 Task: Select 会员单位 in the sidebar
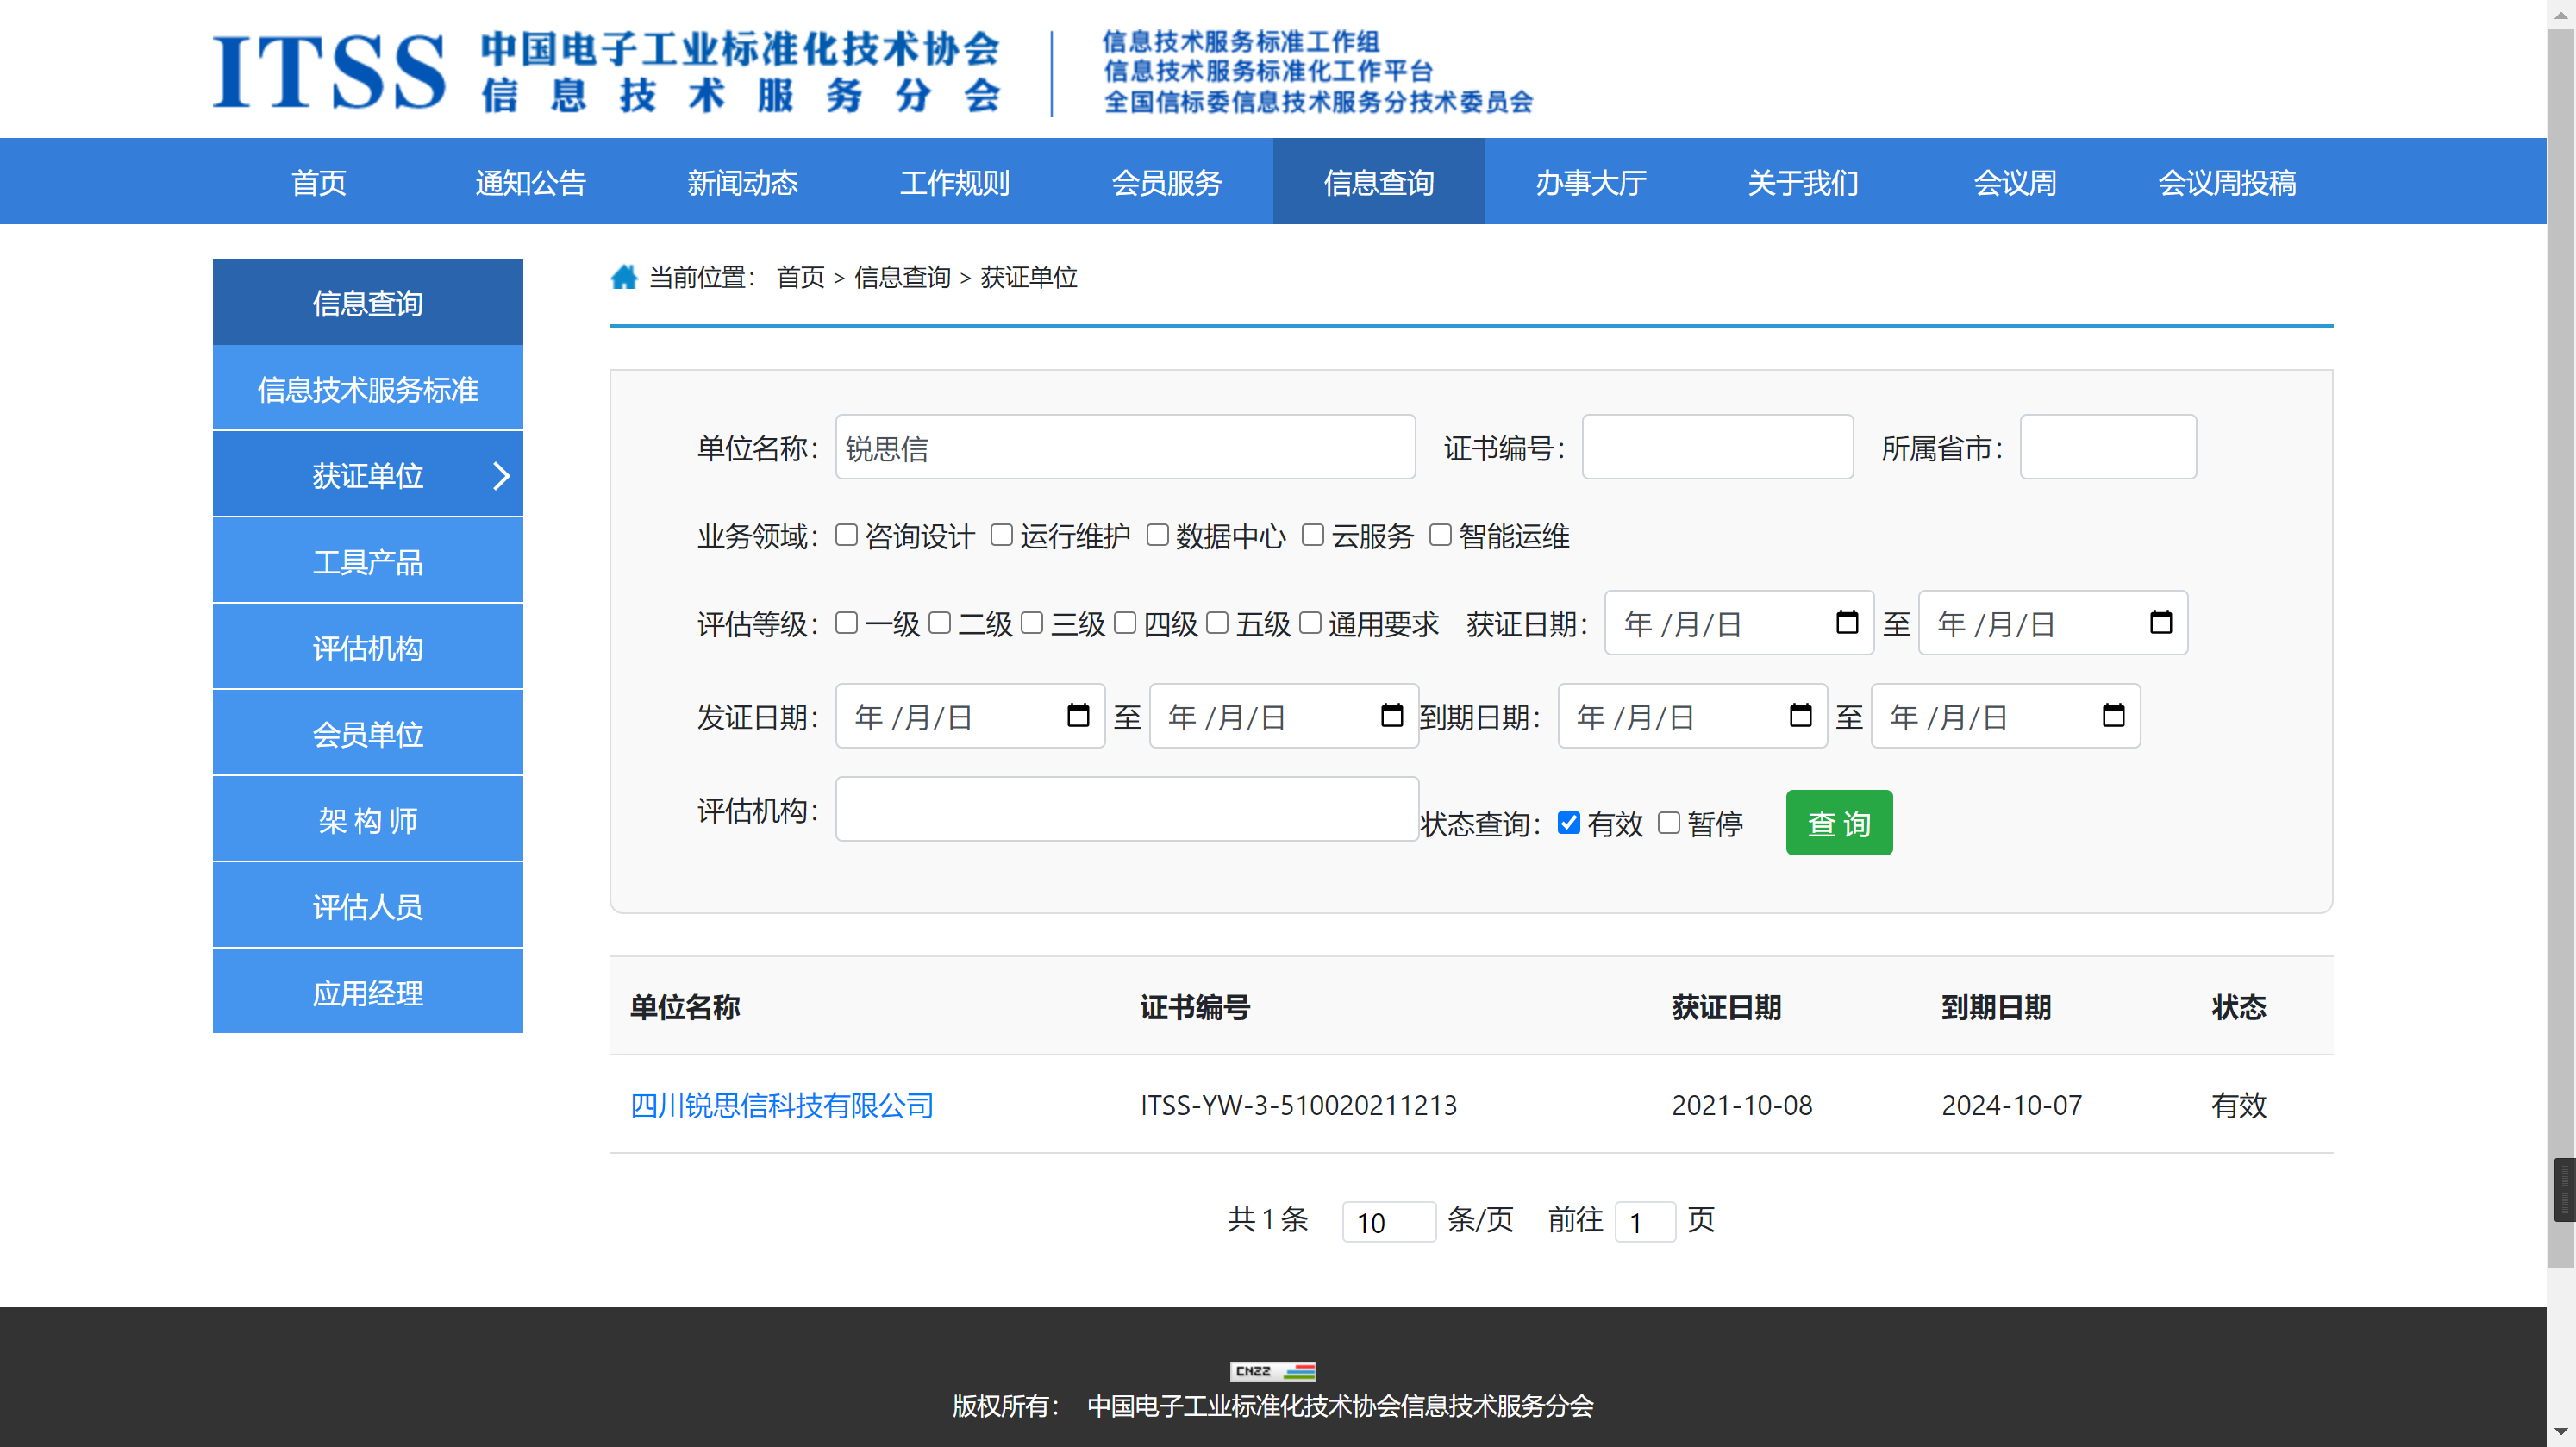tap(367, 734)
